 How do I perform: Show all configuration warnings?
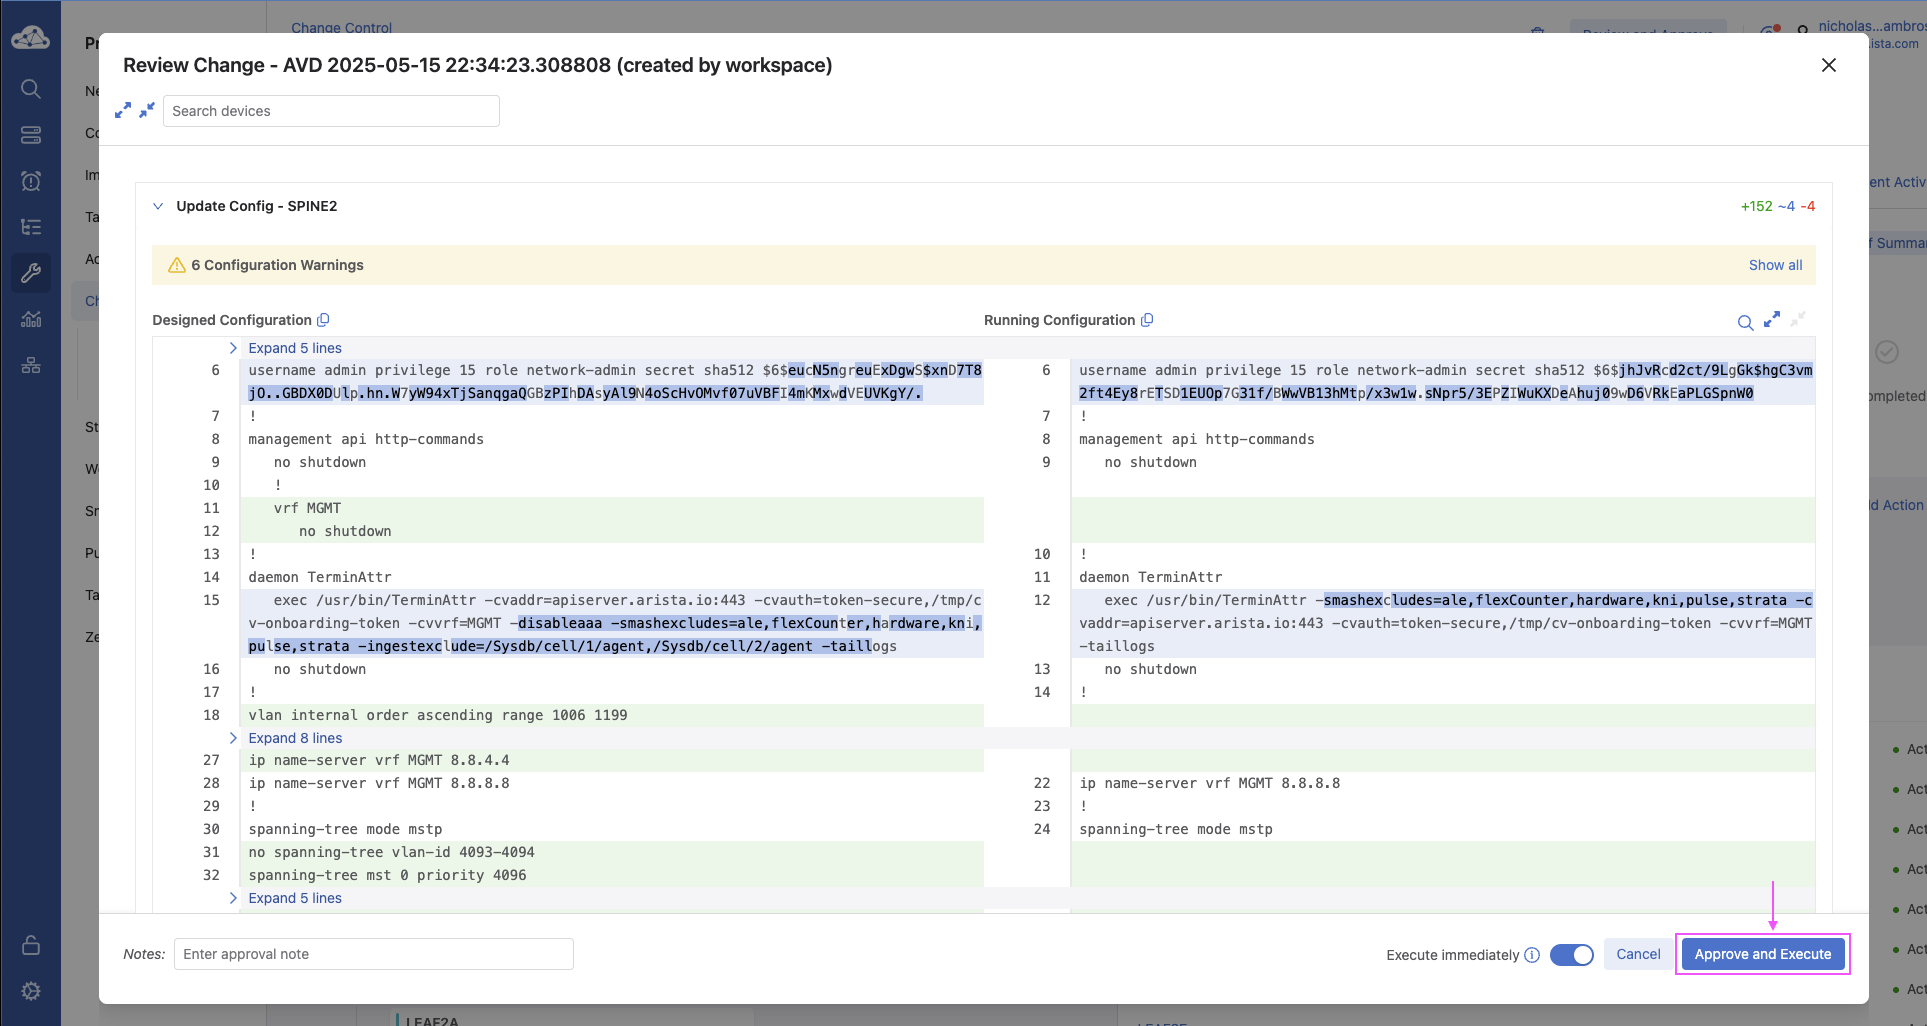1775,265
